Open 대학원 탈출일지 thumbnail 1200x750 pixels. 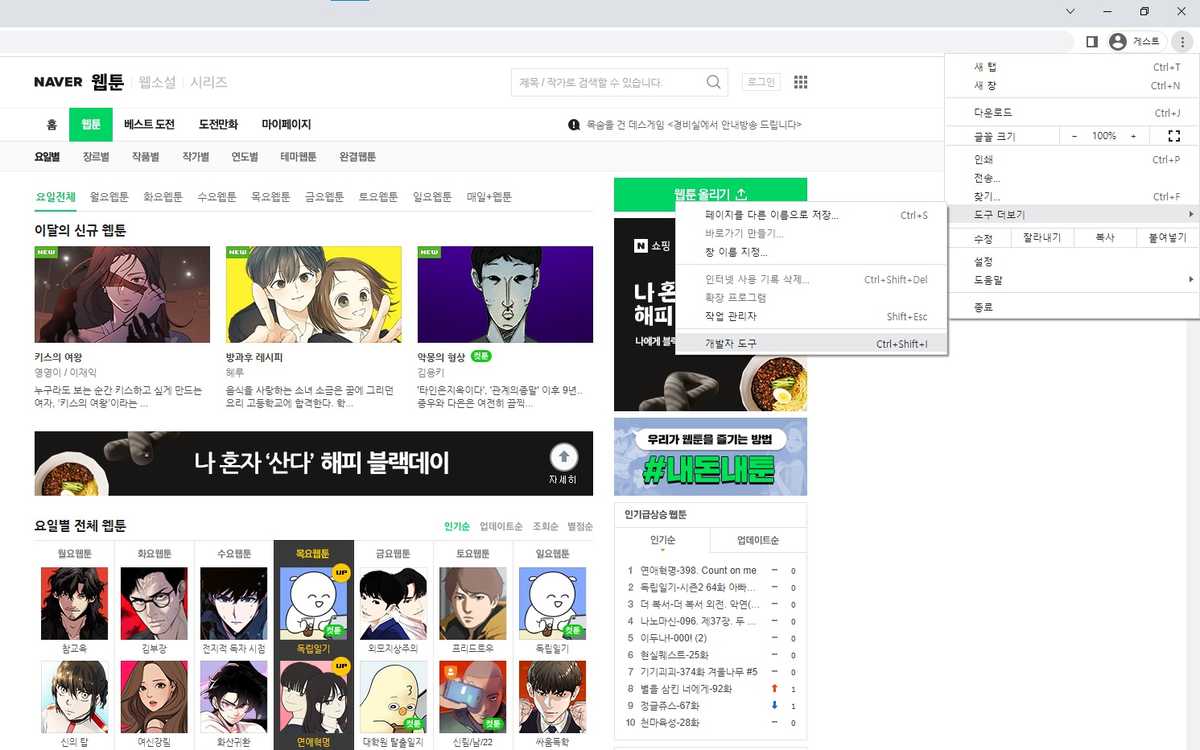[393, 697]
